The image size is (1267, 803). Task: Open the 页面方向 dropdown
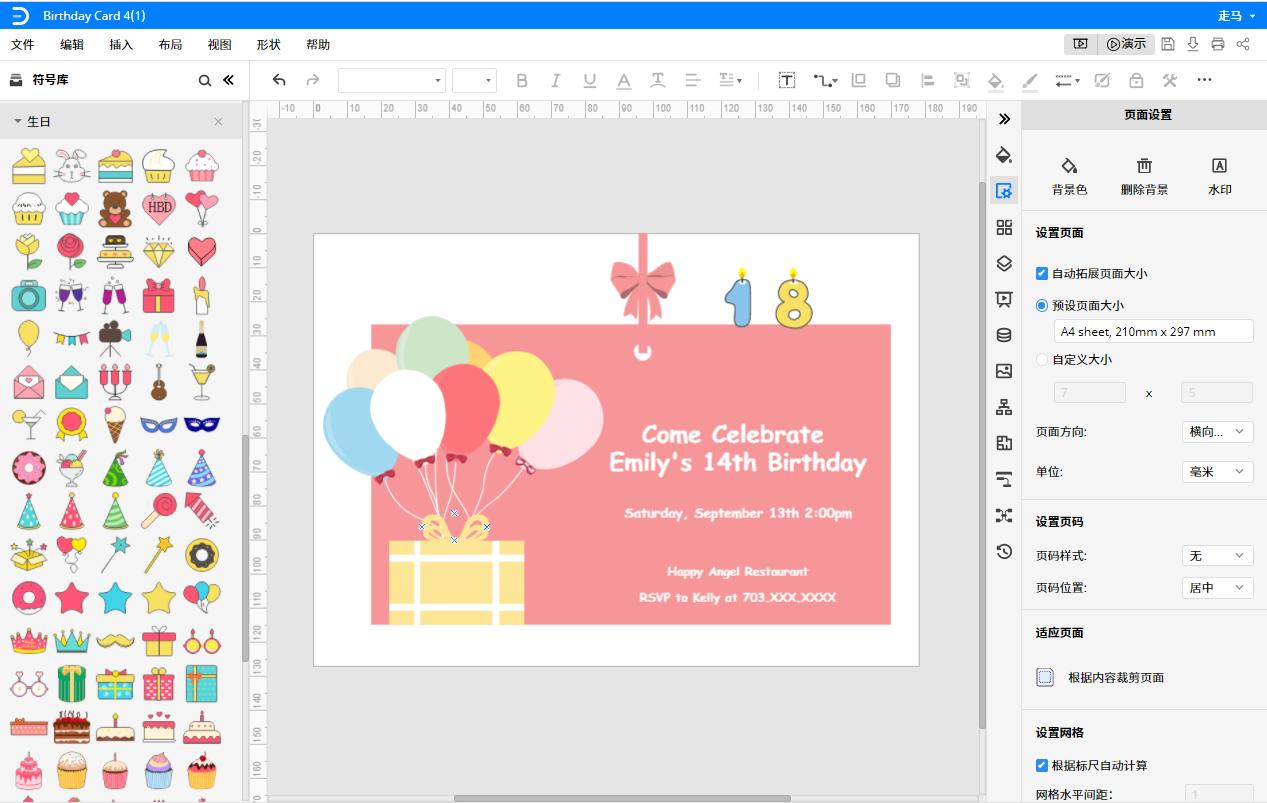[x=1217, y=432]
